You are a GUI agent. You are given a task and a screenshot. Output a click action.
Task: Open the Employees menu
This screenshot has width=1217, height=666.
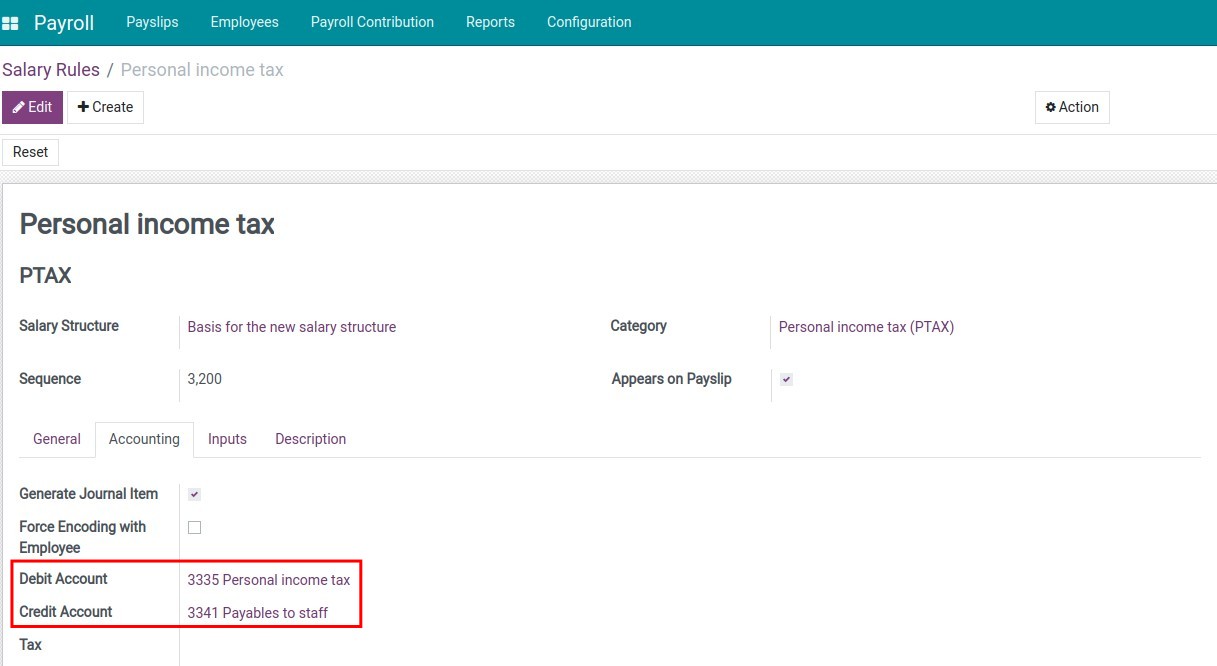click(x=244, y=22)
